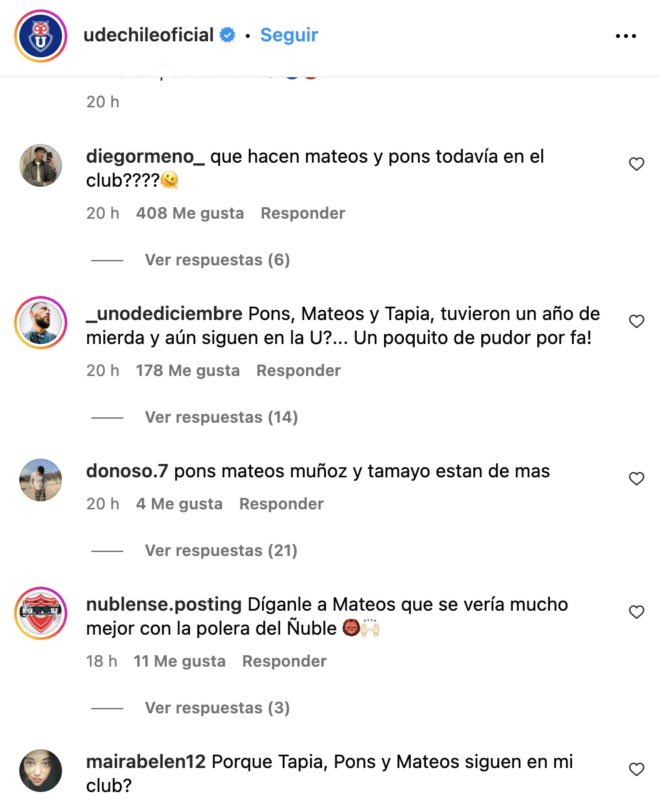Screen dimensions: 660x800
Task: Show the 3 replies under nublense.posting
Action: (217, 708)
